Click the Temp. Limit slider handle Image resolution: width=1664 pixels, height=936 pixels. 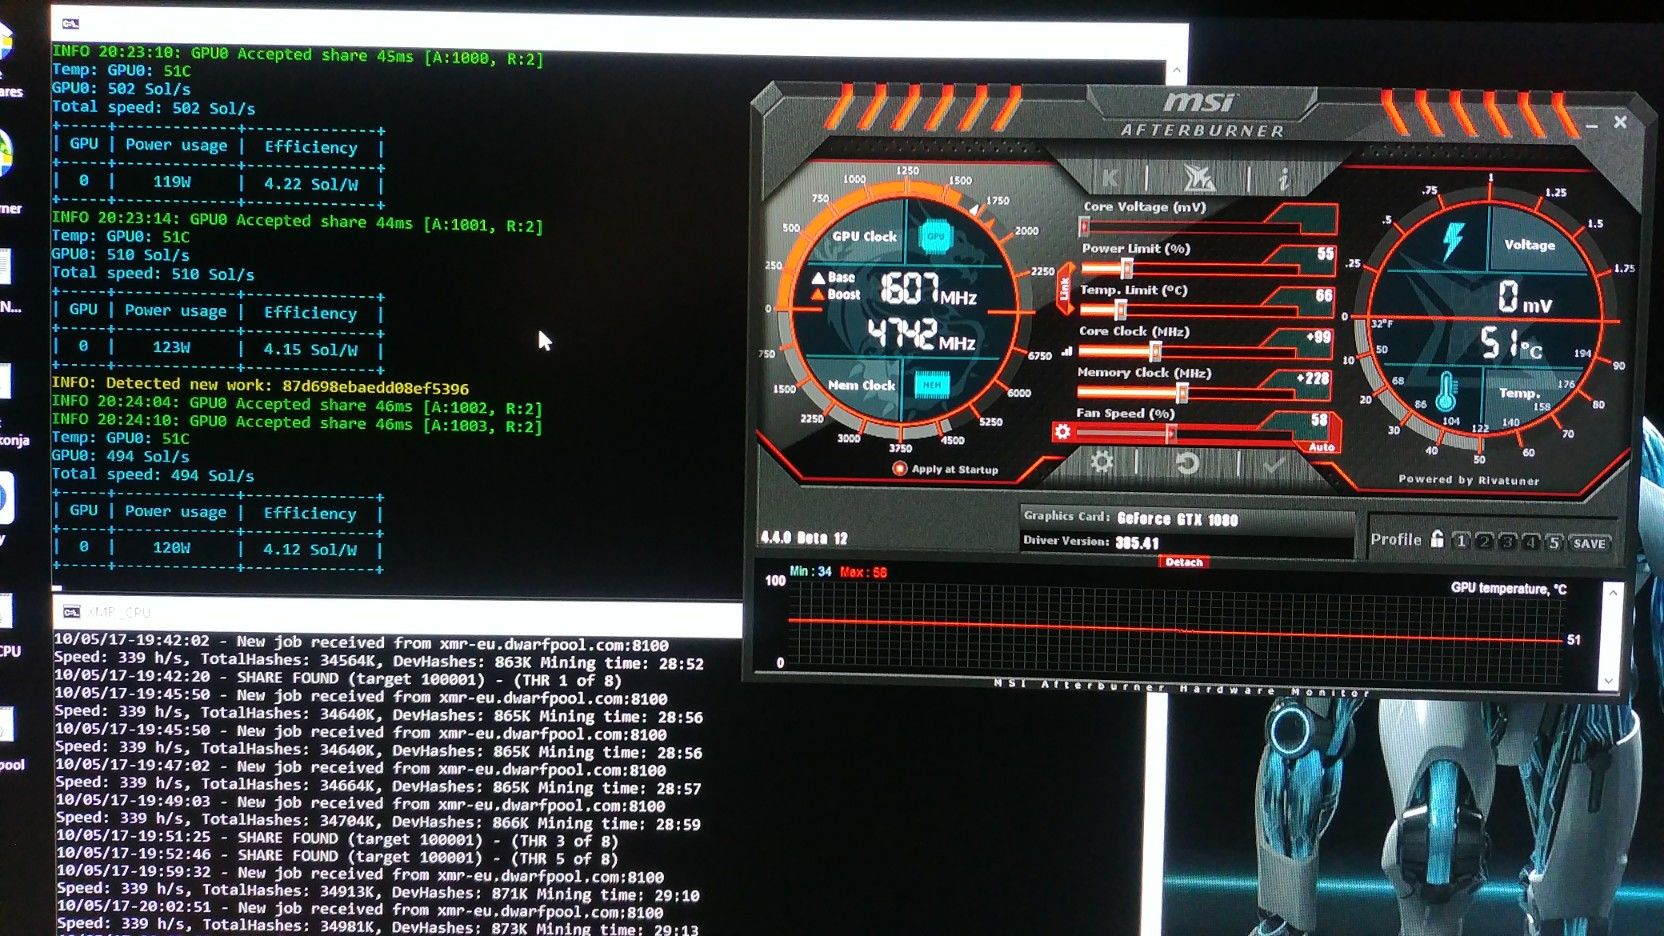(x=1119, y=310)
